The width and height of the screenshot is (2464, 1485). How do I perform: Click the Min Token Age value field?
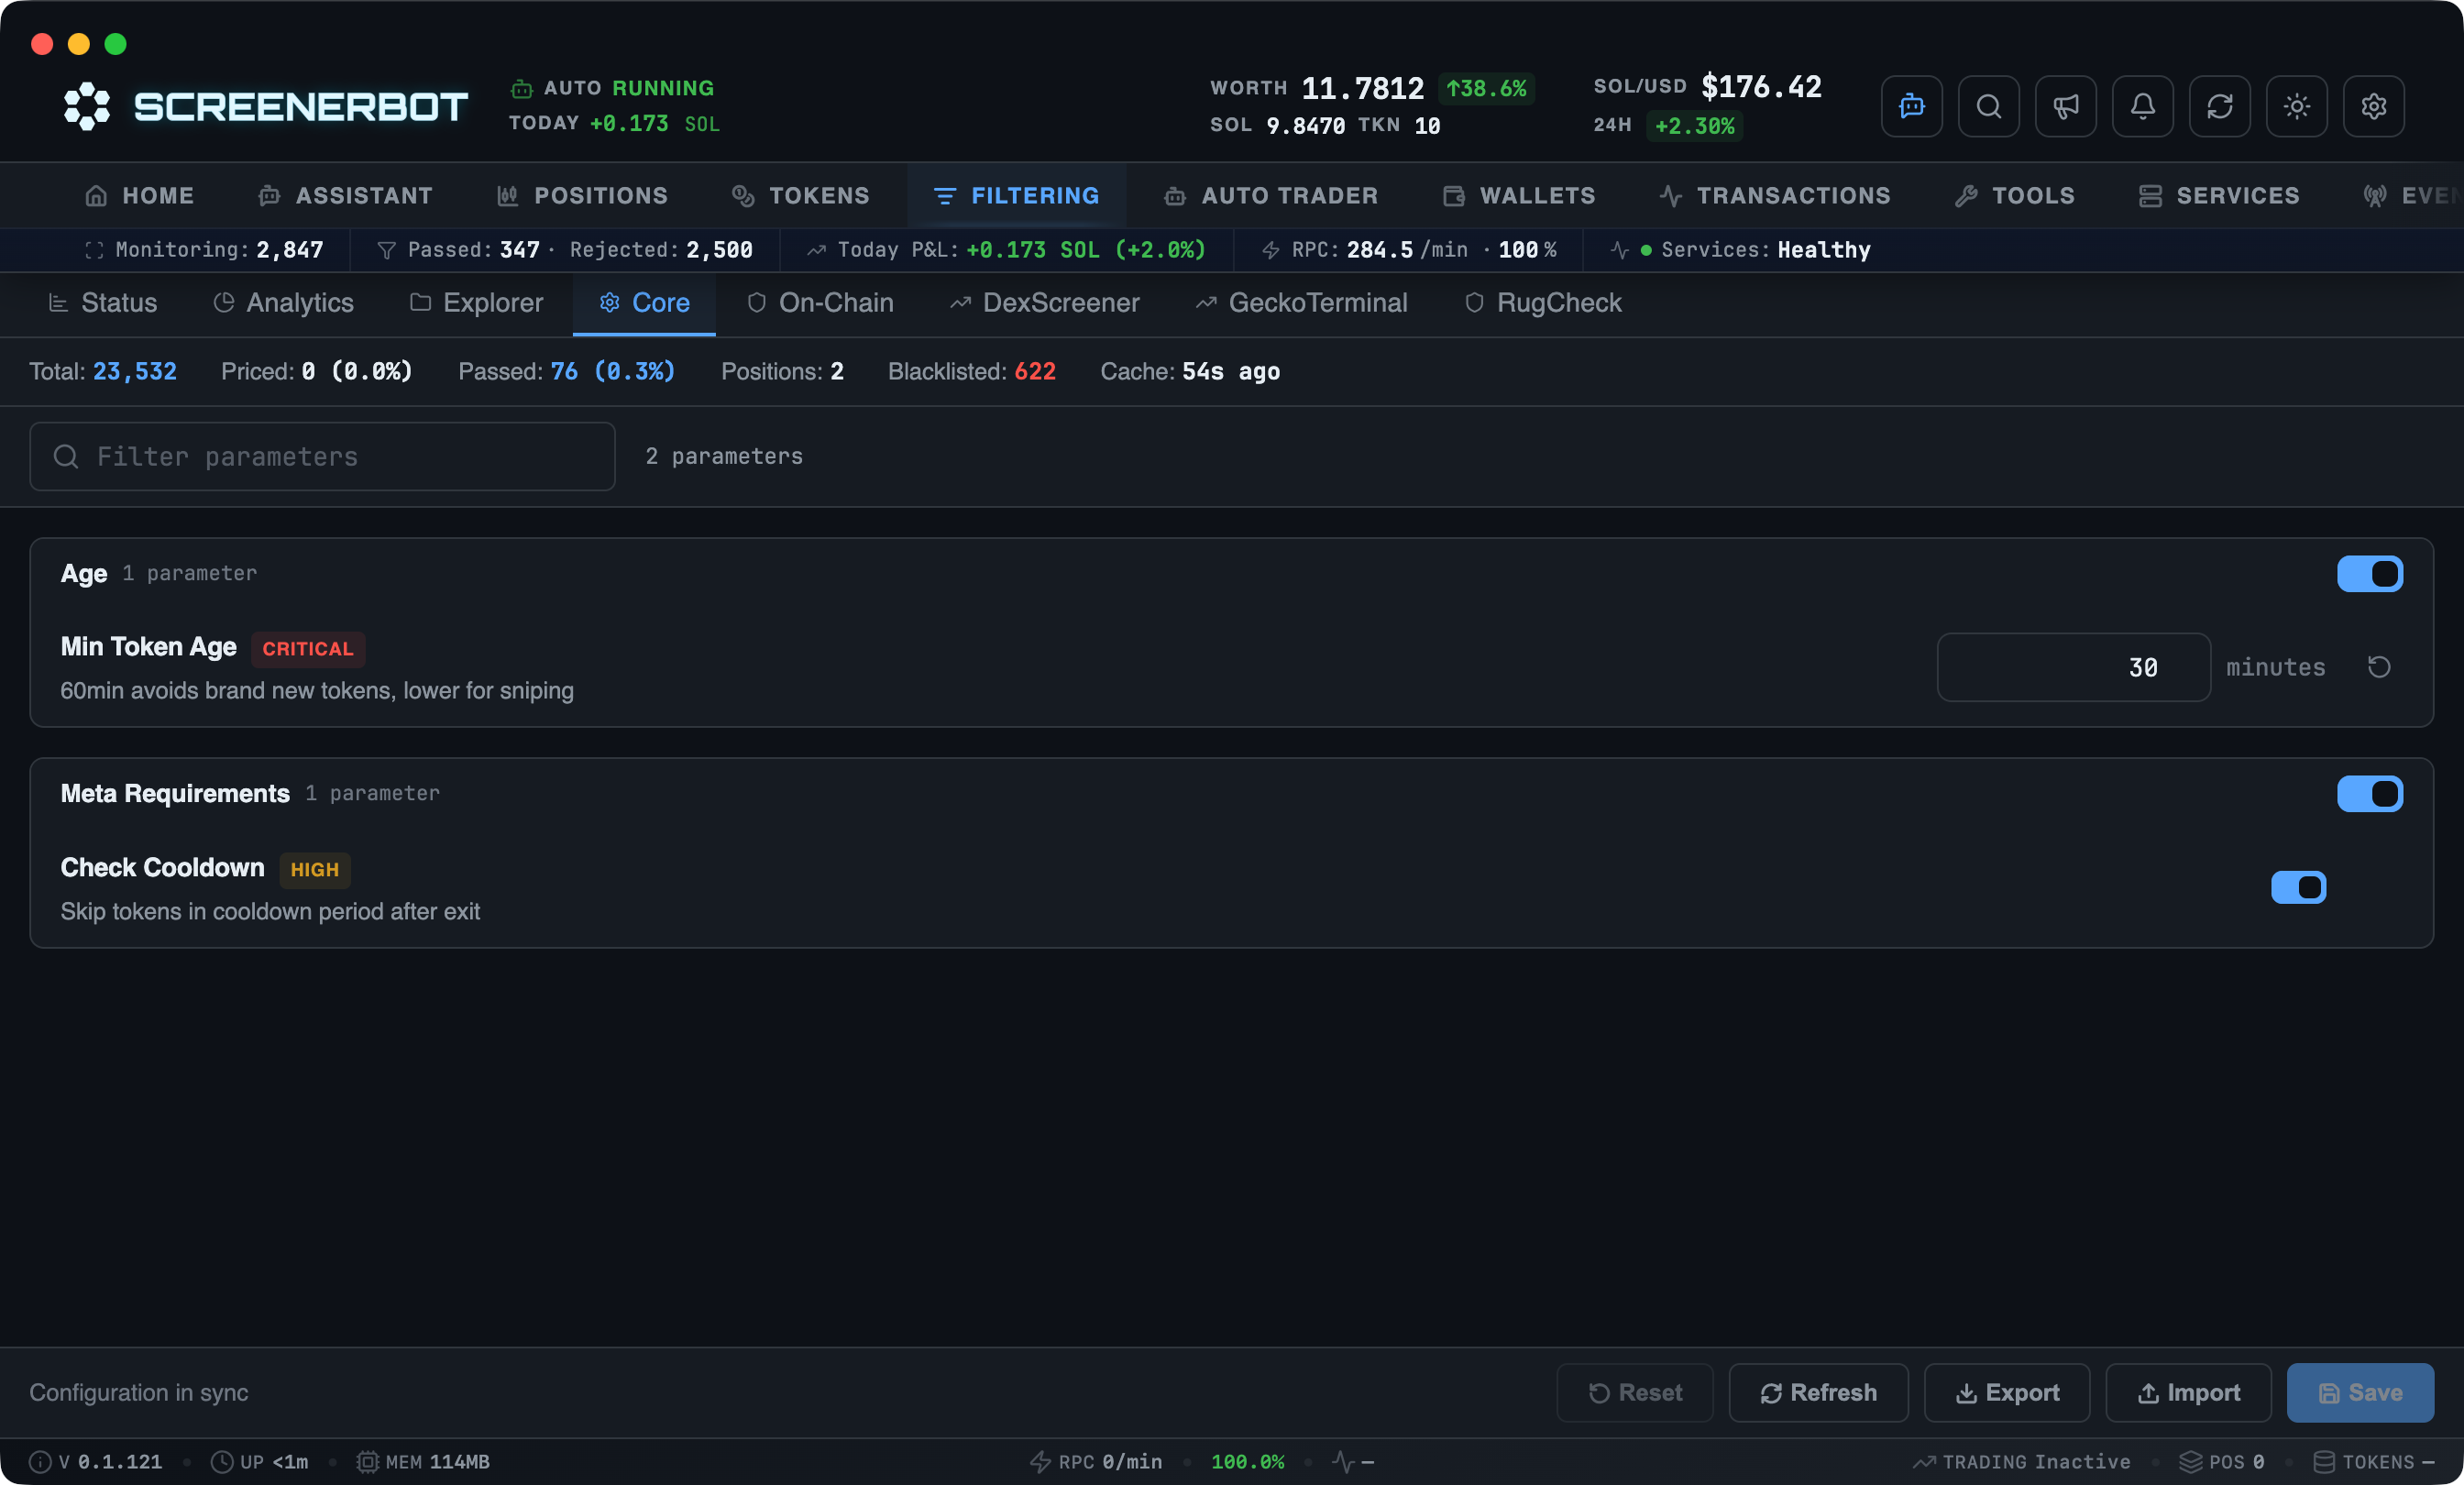pyautogui.click(x=2073, y=667)
